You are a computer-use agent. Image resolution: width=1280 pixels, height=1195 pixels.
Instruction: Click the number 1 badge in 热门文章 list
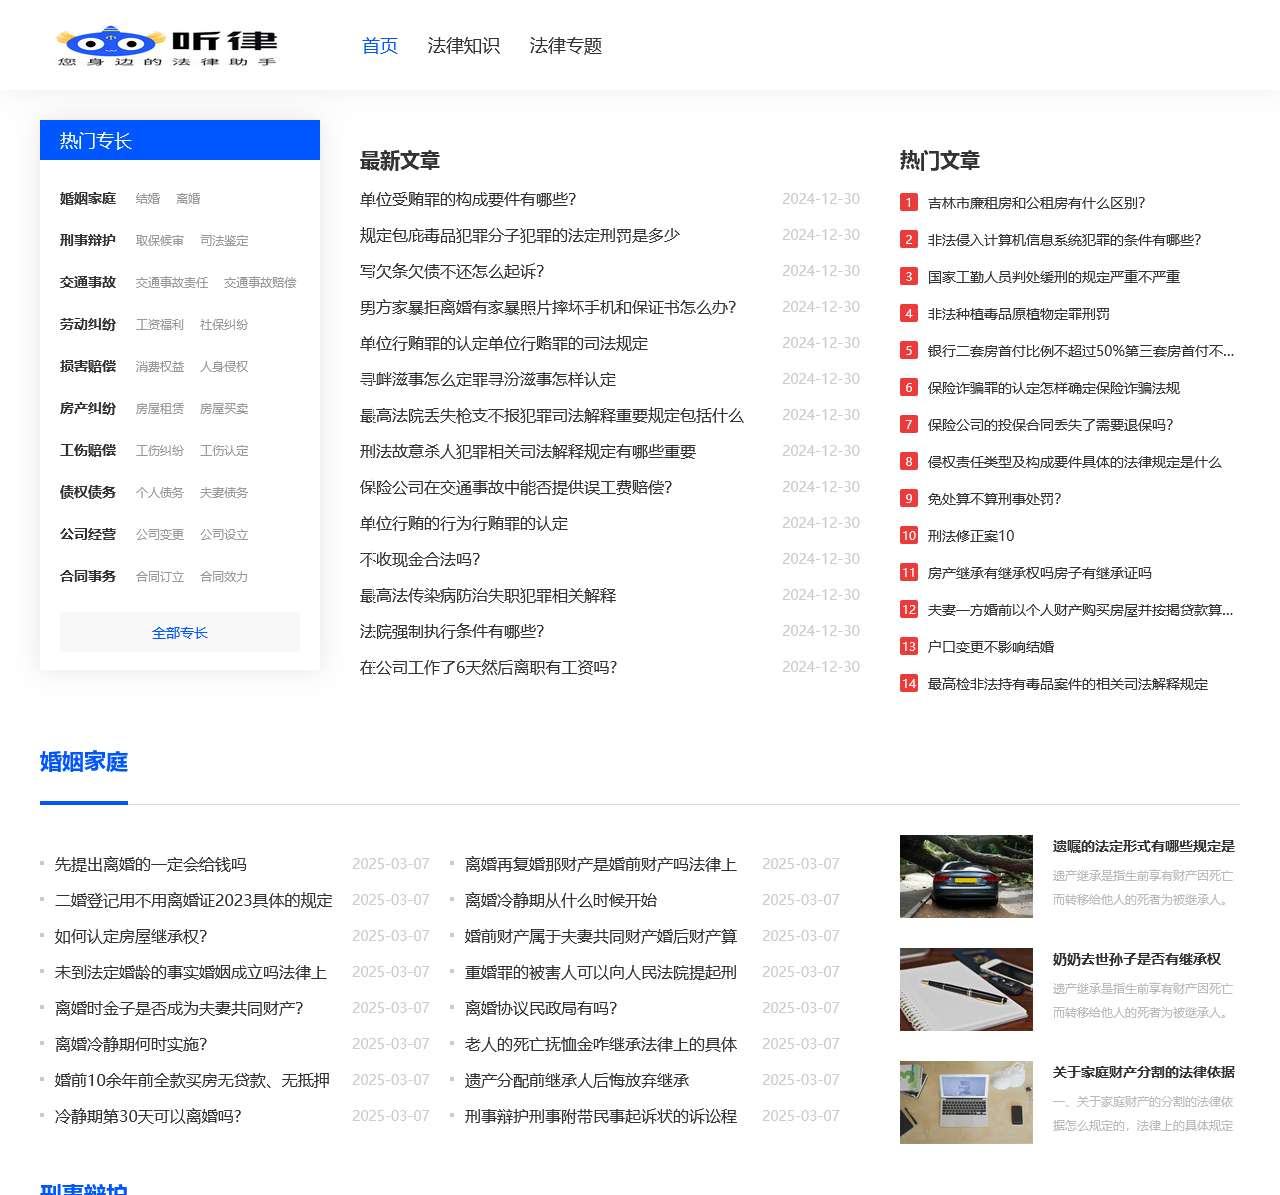(908, 202)
